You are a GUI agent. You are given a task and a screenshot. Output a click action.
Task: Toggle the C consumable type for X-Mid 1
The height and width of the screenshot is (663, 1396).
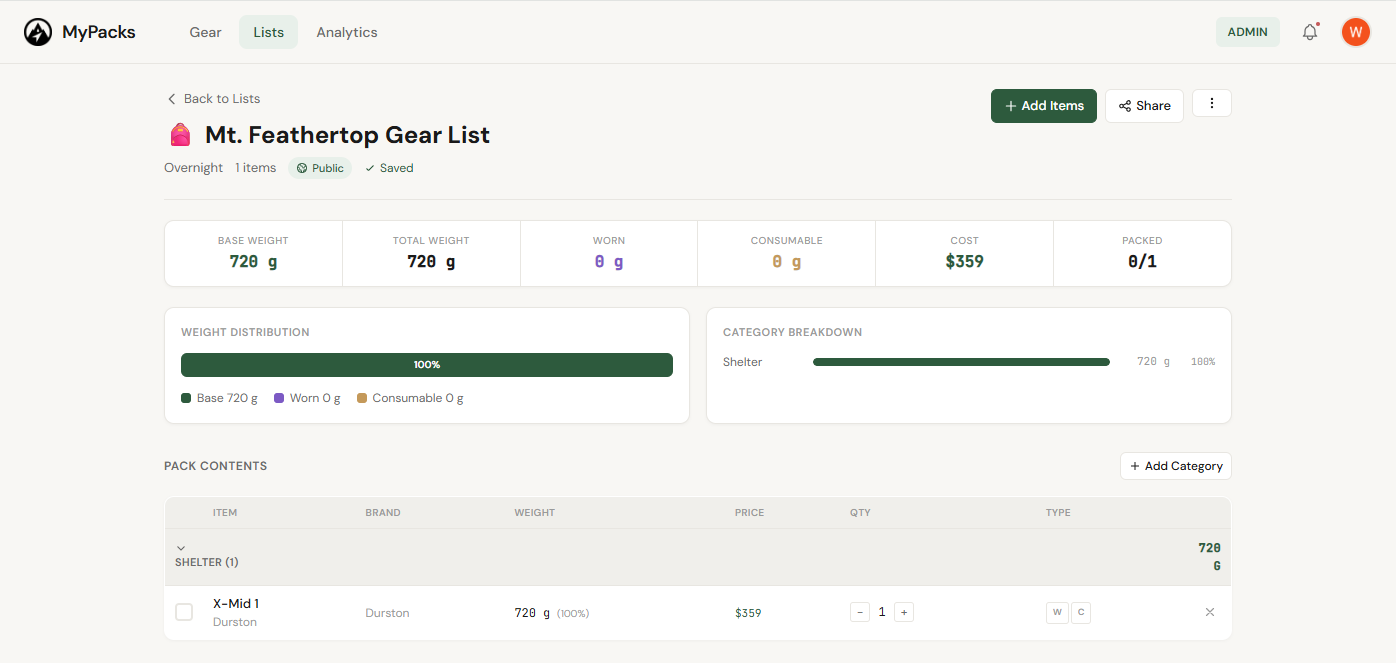pos(1081,612)
